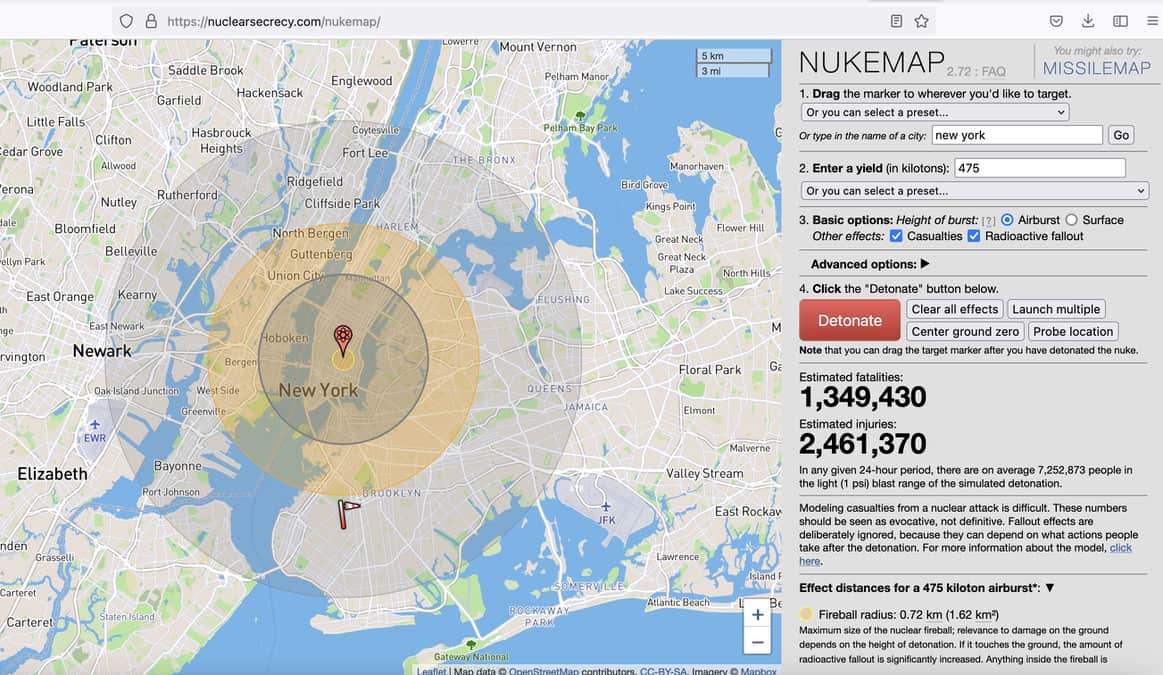Click the map zoom-out minus icon
This screenshot has height=675, width=1163.
(x=757, y=641)
